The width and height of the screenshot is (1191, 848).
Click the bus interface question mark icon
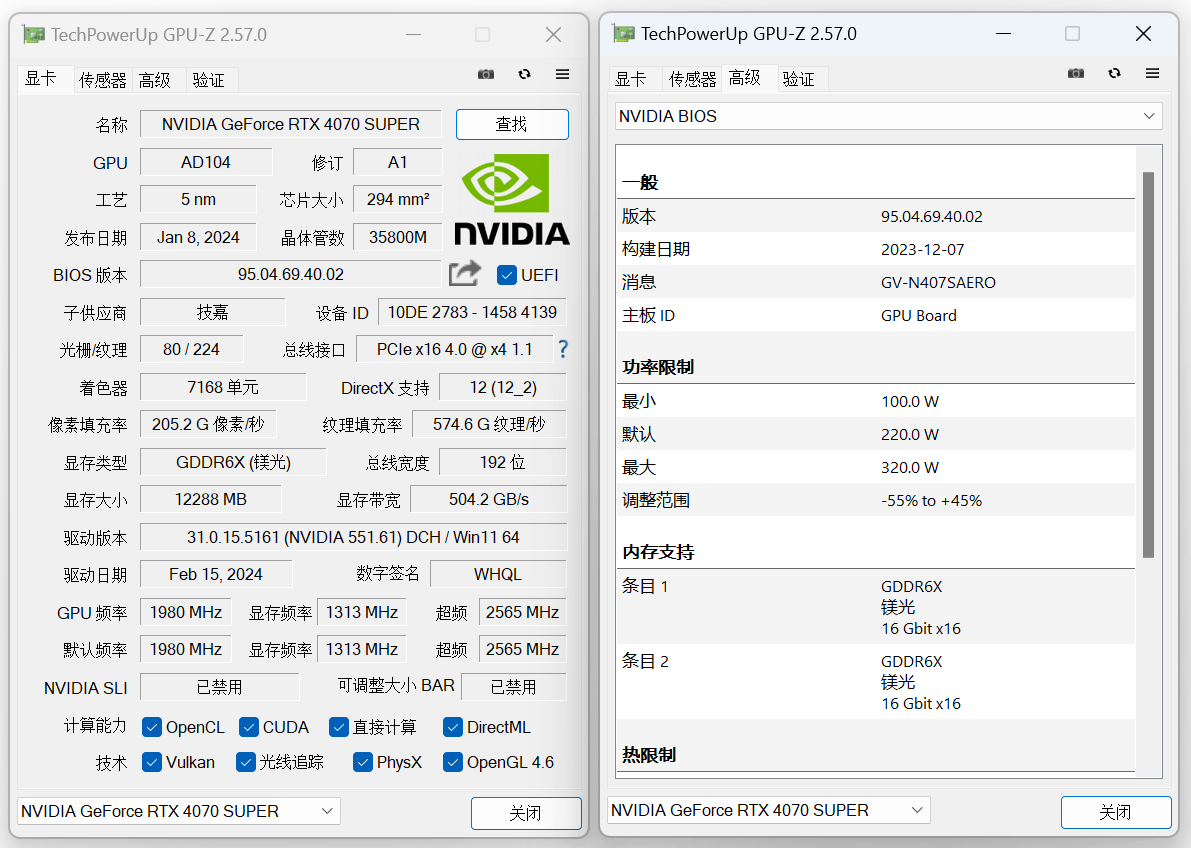563,349
